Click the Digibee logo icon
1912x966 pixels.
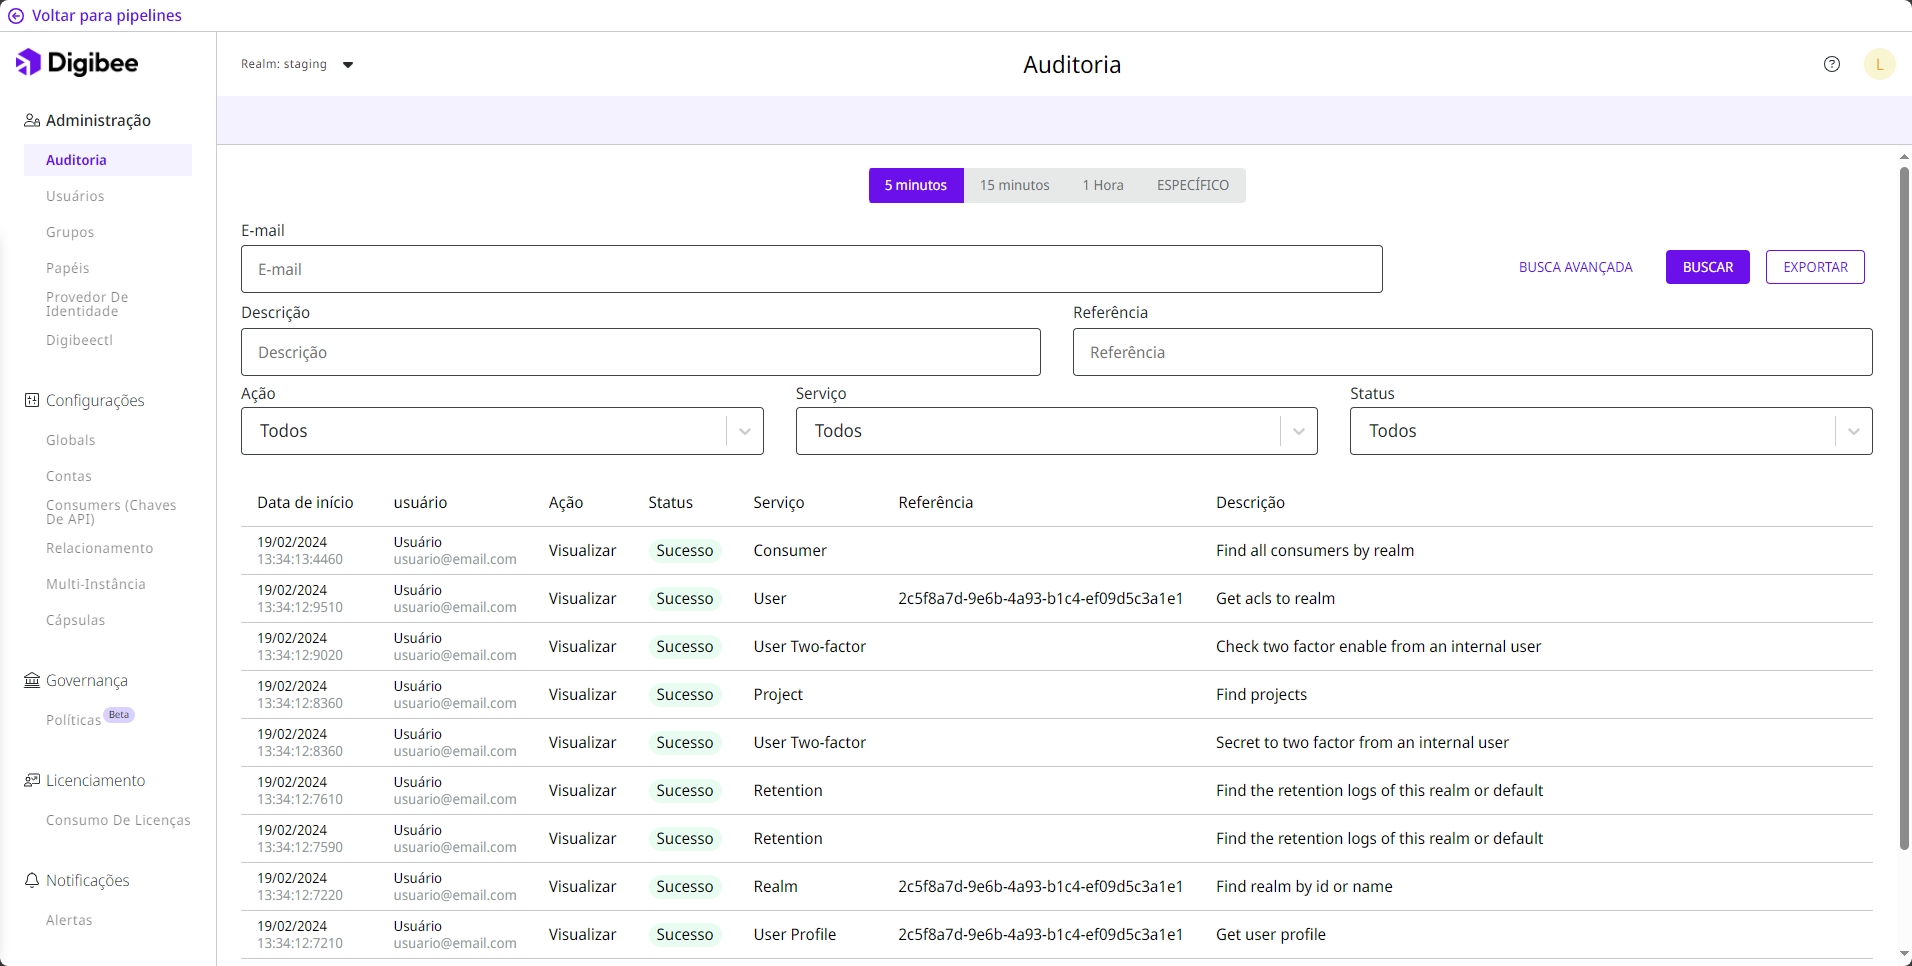(28, 63)
